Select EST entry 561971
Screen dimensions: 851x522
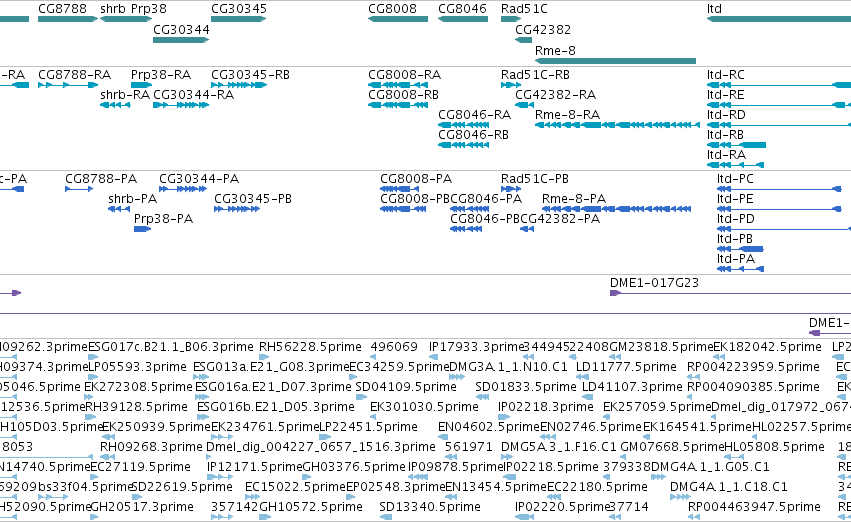[x=468, y=448]
